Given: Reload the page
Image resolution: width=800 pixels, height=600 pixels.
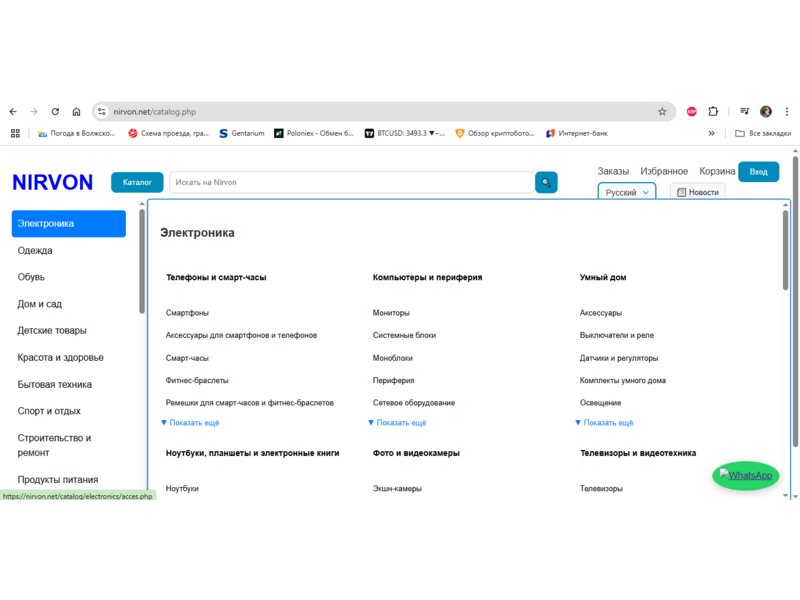Looking at the screenshot, I should pos(55,112).
